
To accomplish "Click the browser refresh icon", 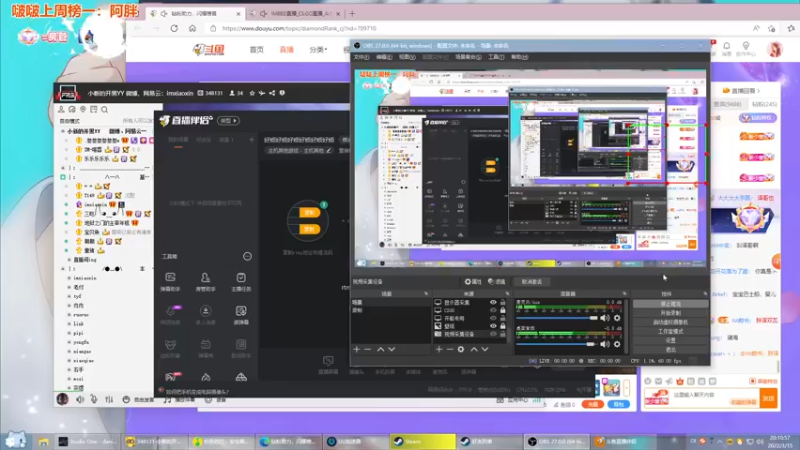I will click(x=174, y=29).
